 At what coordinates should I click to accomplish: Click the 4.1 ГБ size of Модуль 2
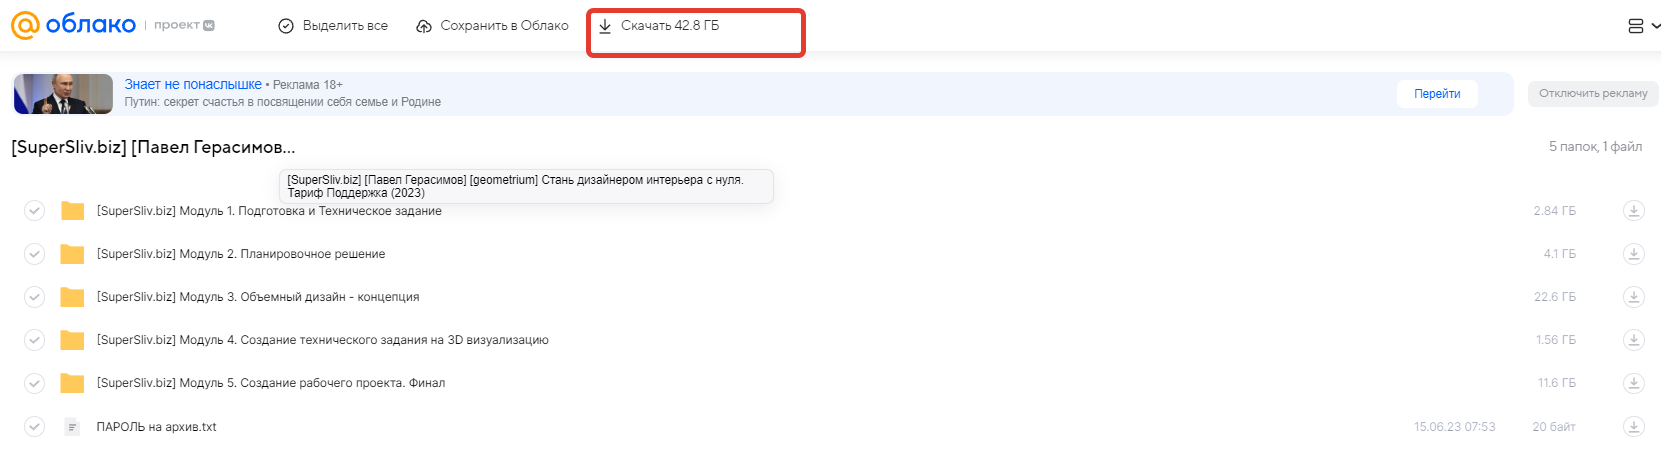pyautogui.click(x=1559, y=254)
